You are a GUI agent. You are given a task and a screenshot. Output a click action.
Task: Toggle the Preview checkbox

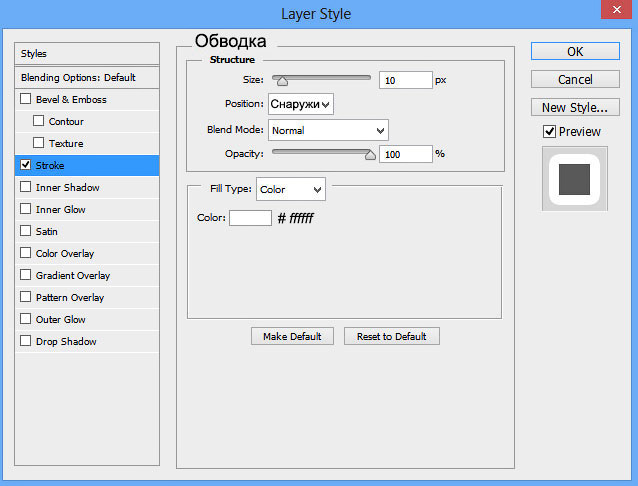[x=549, y=131]
